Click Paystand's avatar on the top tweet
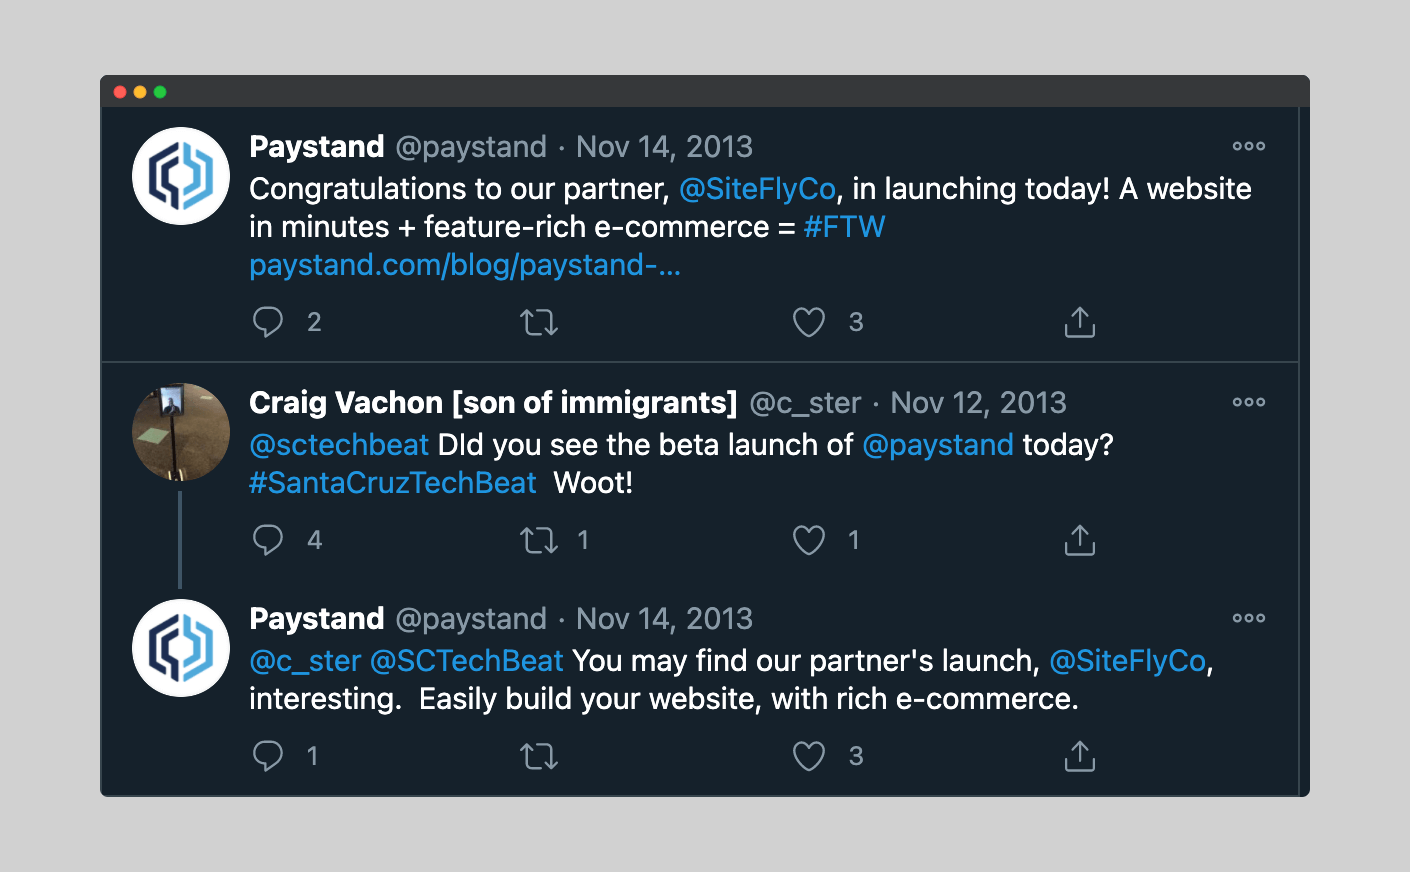 181,176
